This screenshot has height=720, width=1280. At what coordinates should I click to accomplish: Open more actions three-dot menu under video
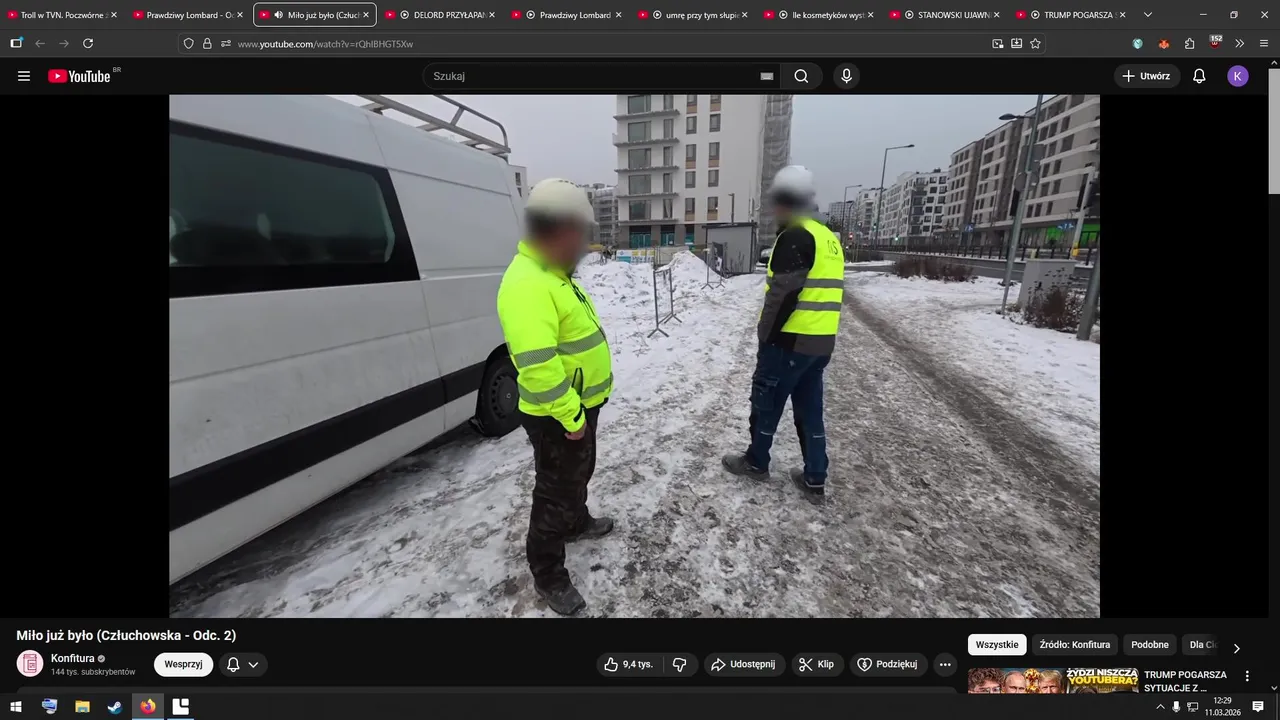click(945, 664)
